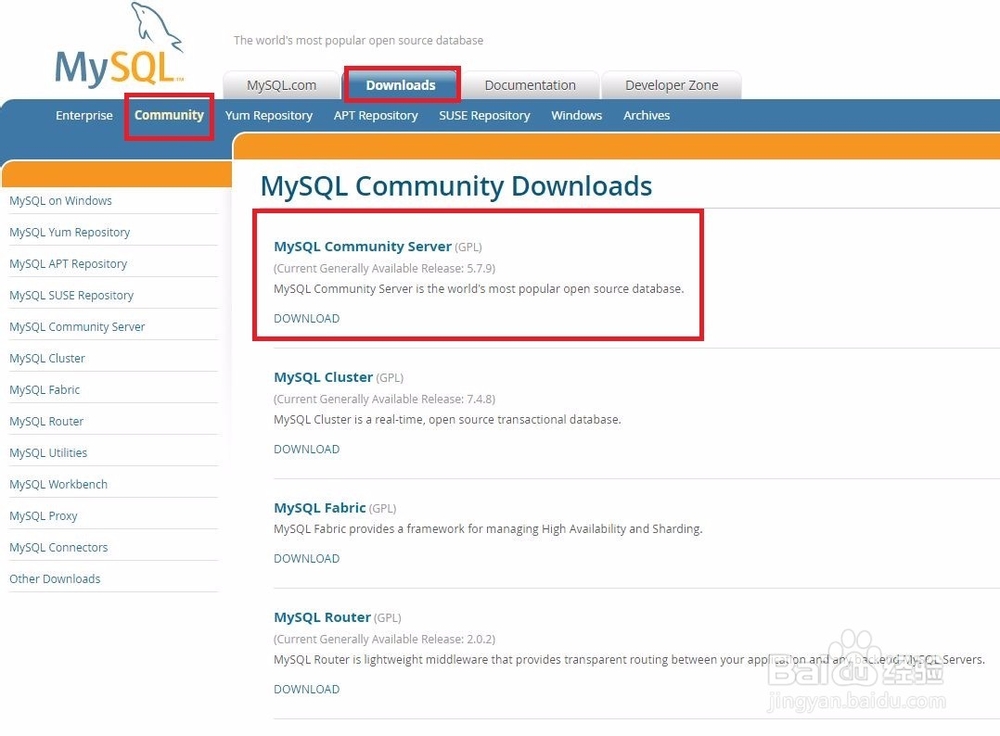Open MySQL Connectors sidebar link

point(59,547)
